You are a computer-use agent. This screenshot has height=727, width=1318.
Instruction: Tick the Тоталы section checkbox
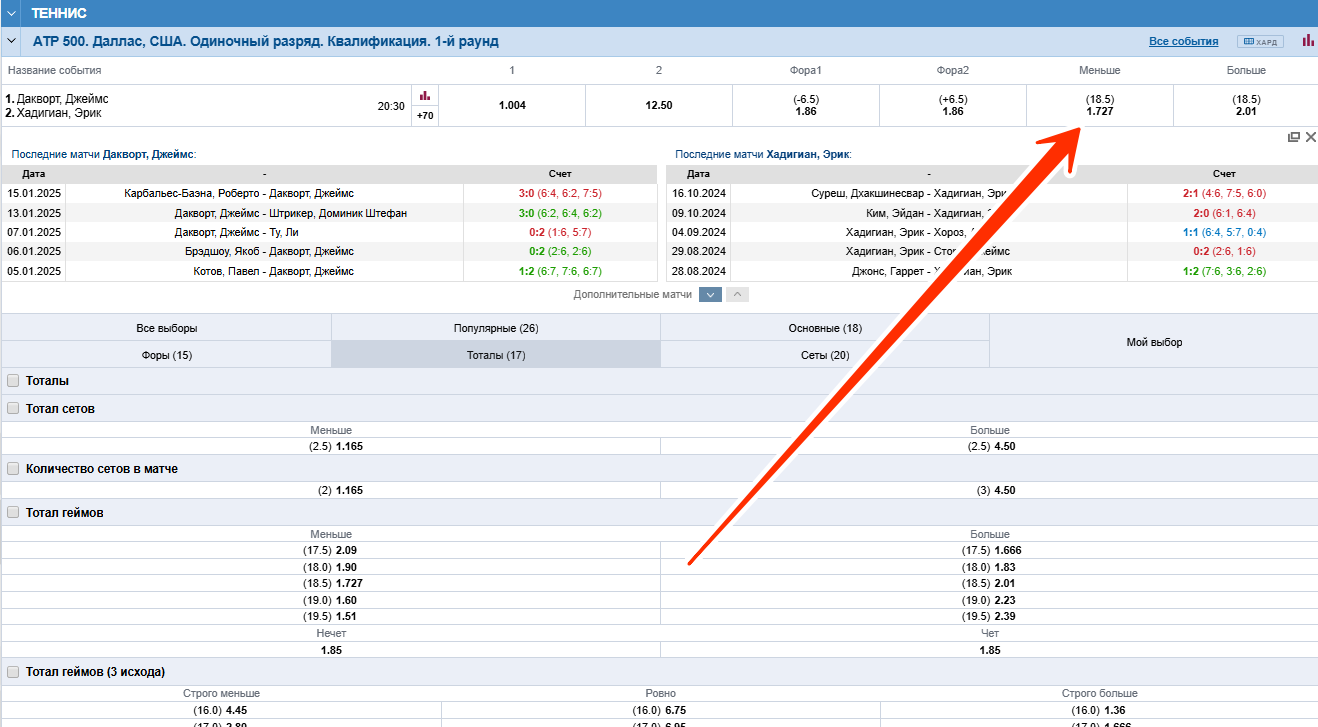tap(13, 381)
